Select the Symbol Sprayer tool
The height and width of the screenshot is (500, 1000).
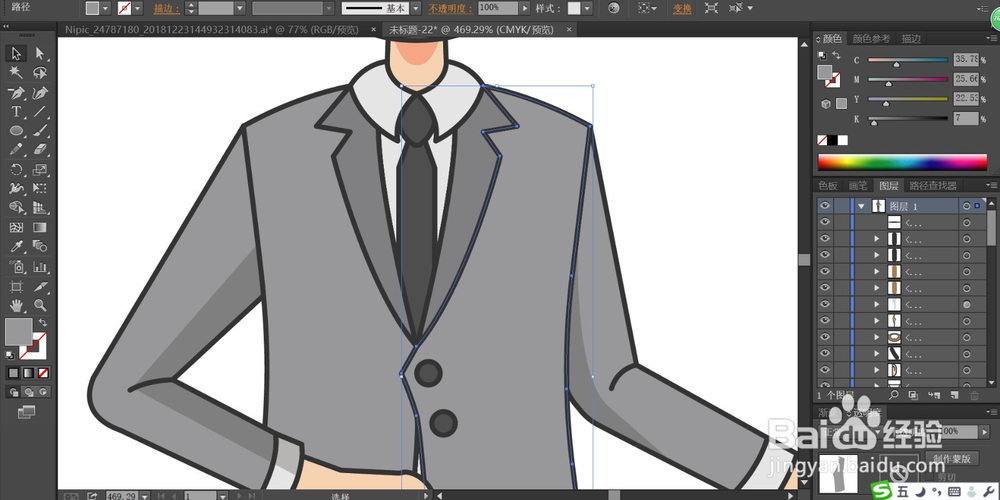[16, 267]
